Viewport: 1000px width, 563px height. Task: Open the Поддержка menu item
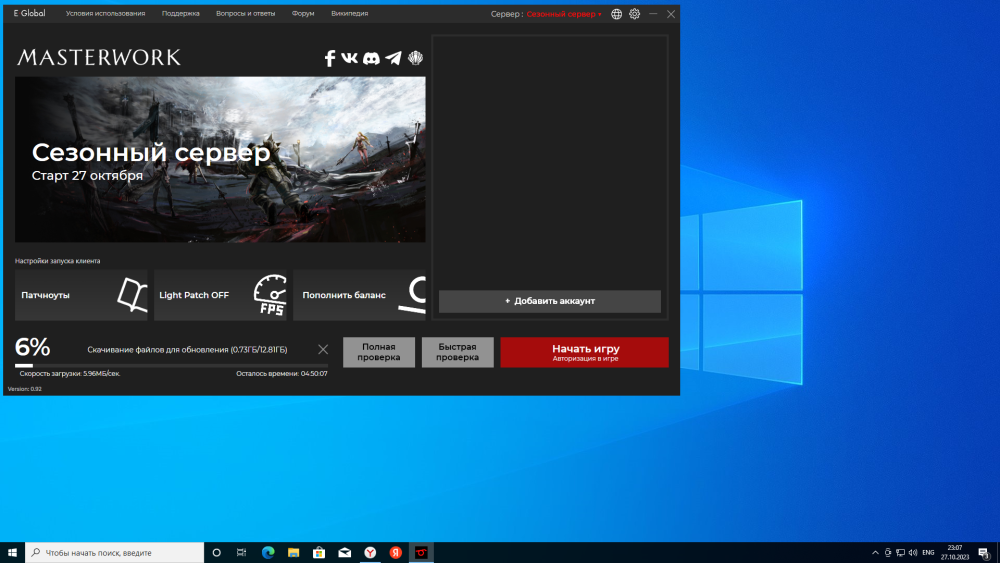tap(181, 14)
